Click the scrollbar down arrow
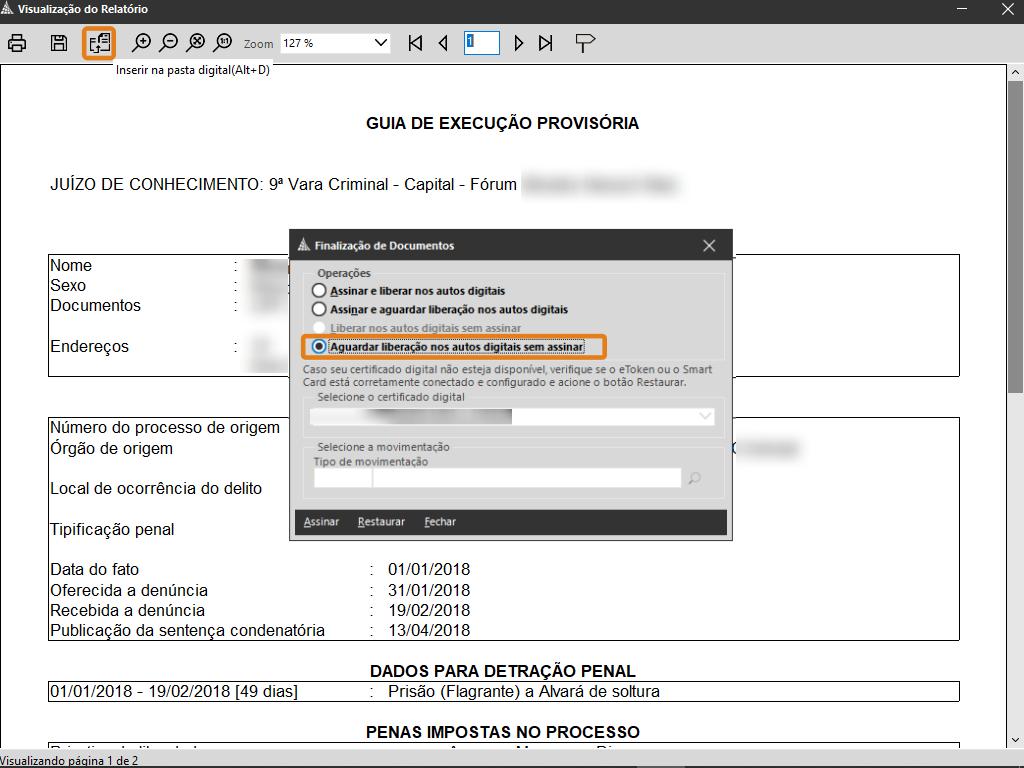 click(x=1016, y=740)
